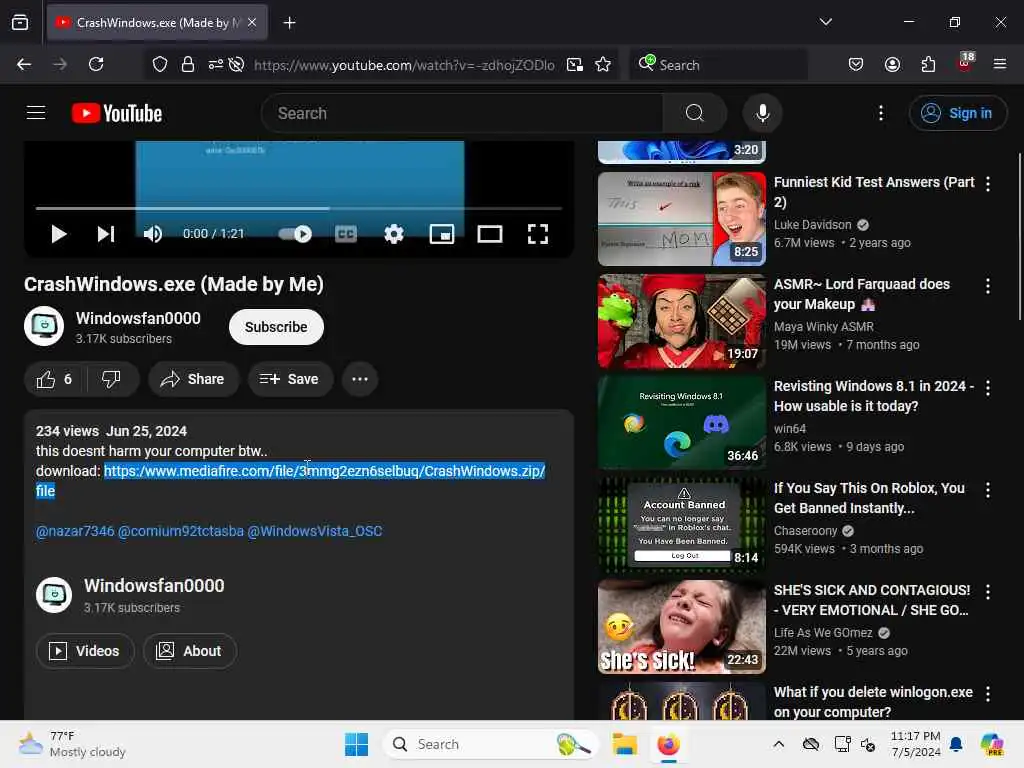Focus the YouTube search box

point(462,113)
